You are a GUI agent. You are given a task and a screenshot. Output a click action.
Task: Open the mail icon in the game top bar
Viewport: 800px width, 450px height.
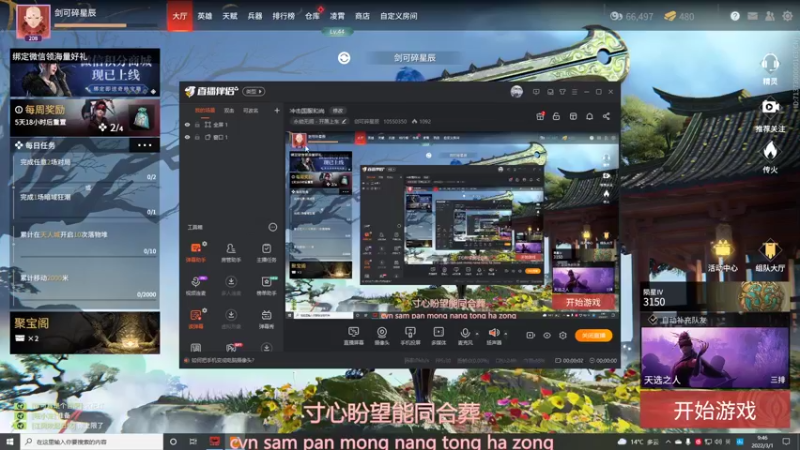[x=753, y=16]
